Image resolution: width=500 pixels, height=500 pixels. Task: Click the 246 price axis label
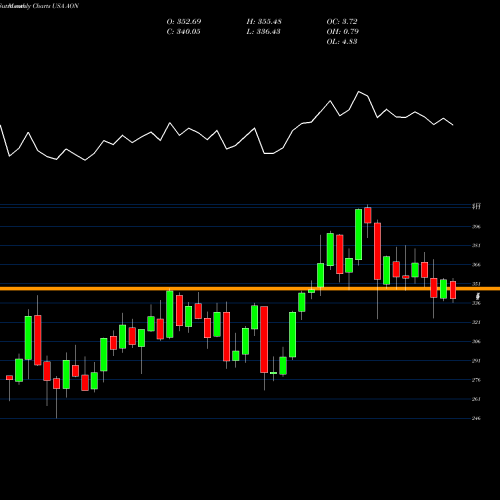(476, 418)
